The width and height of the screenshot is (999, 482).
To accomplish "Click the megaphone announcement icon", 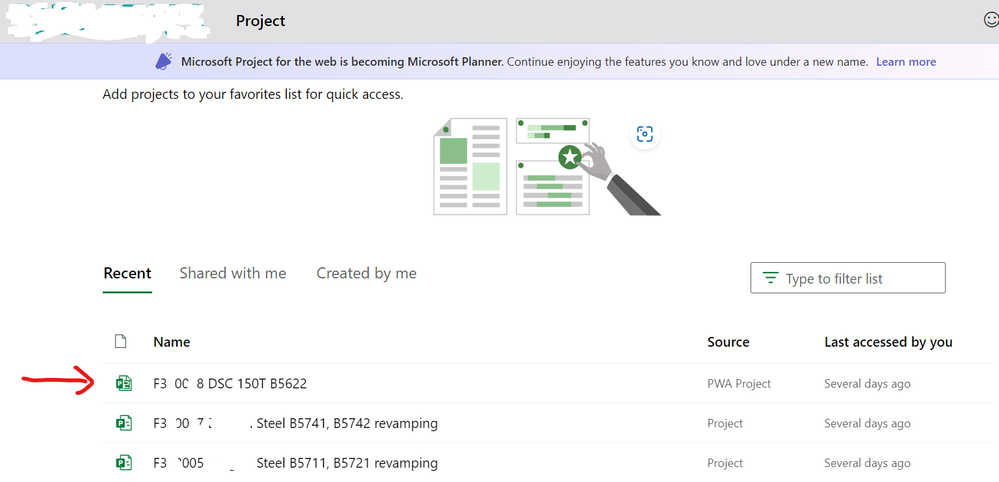I will pos(164,61).
